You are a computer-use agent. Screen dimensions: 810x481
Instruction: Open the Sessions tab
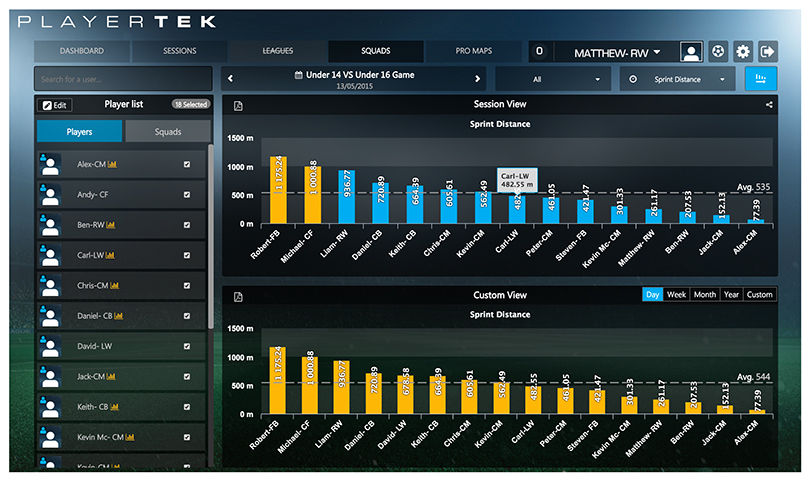[180, 51]
